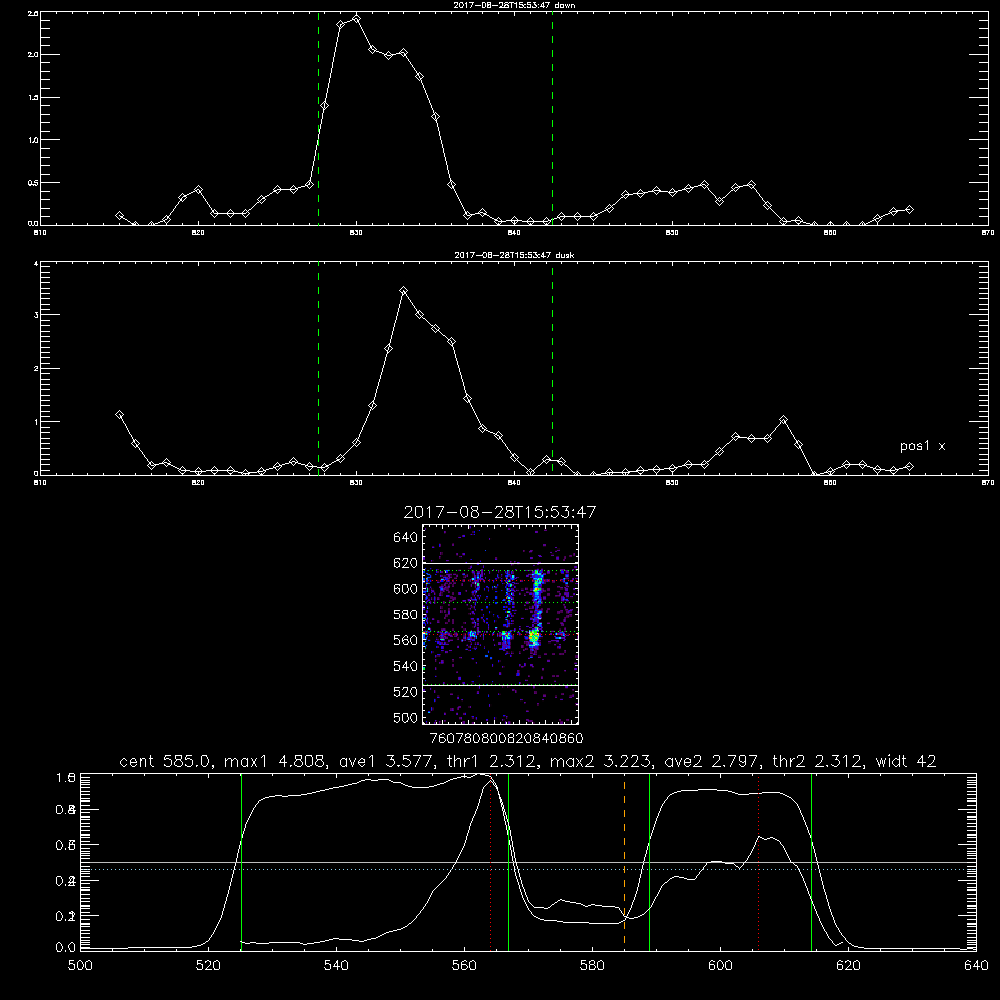Screen dimensions: 1000x1000
Task: Click the bright vertical streak near 840 in the spectrogram
Action: (x=536, y=609)
